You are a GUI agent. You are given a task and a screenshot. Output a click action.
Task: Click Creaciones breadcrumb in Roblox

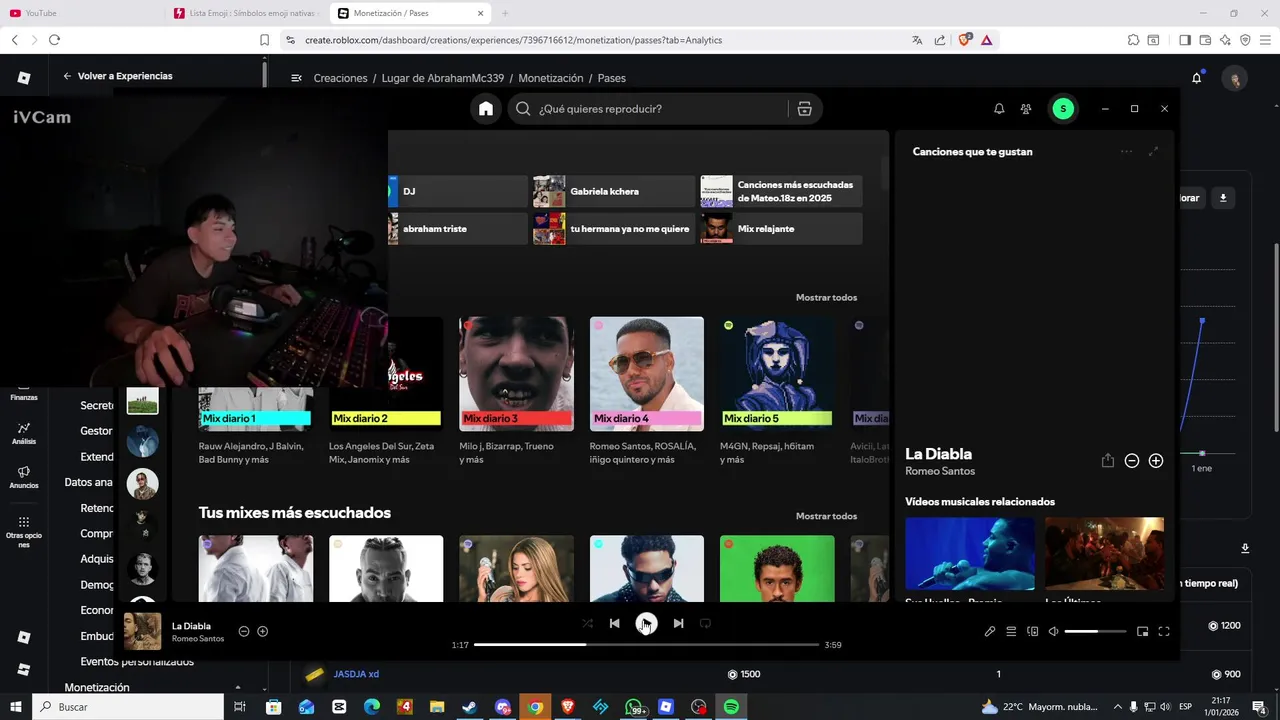pyautogui.click(x=340, y=78)
